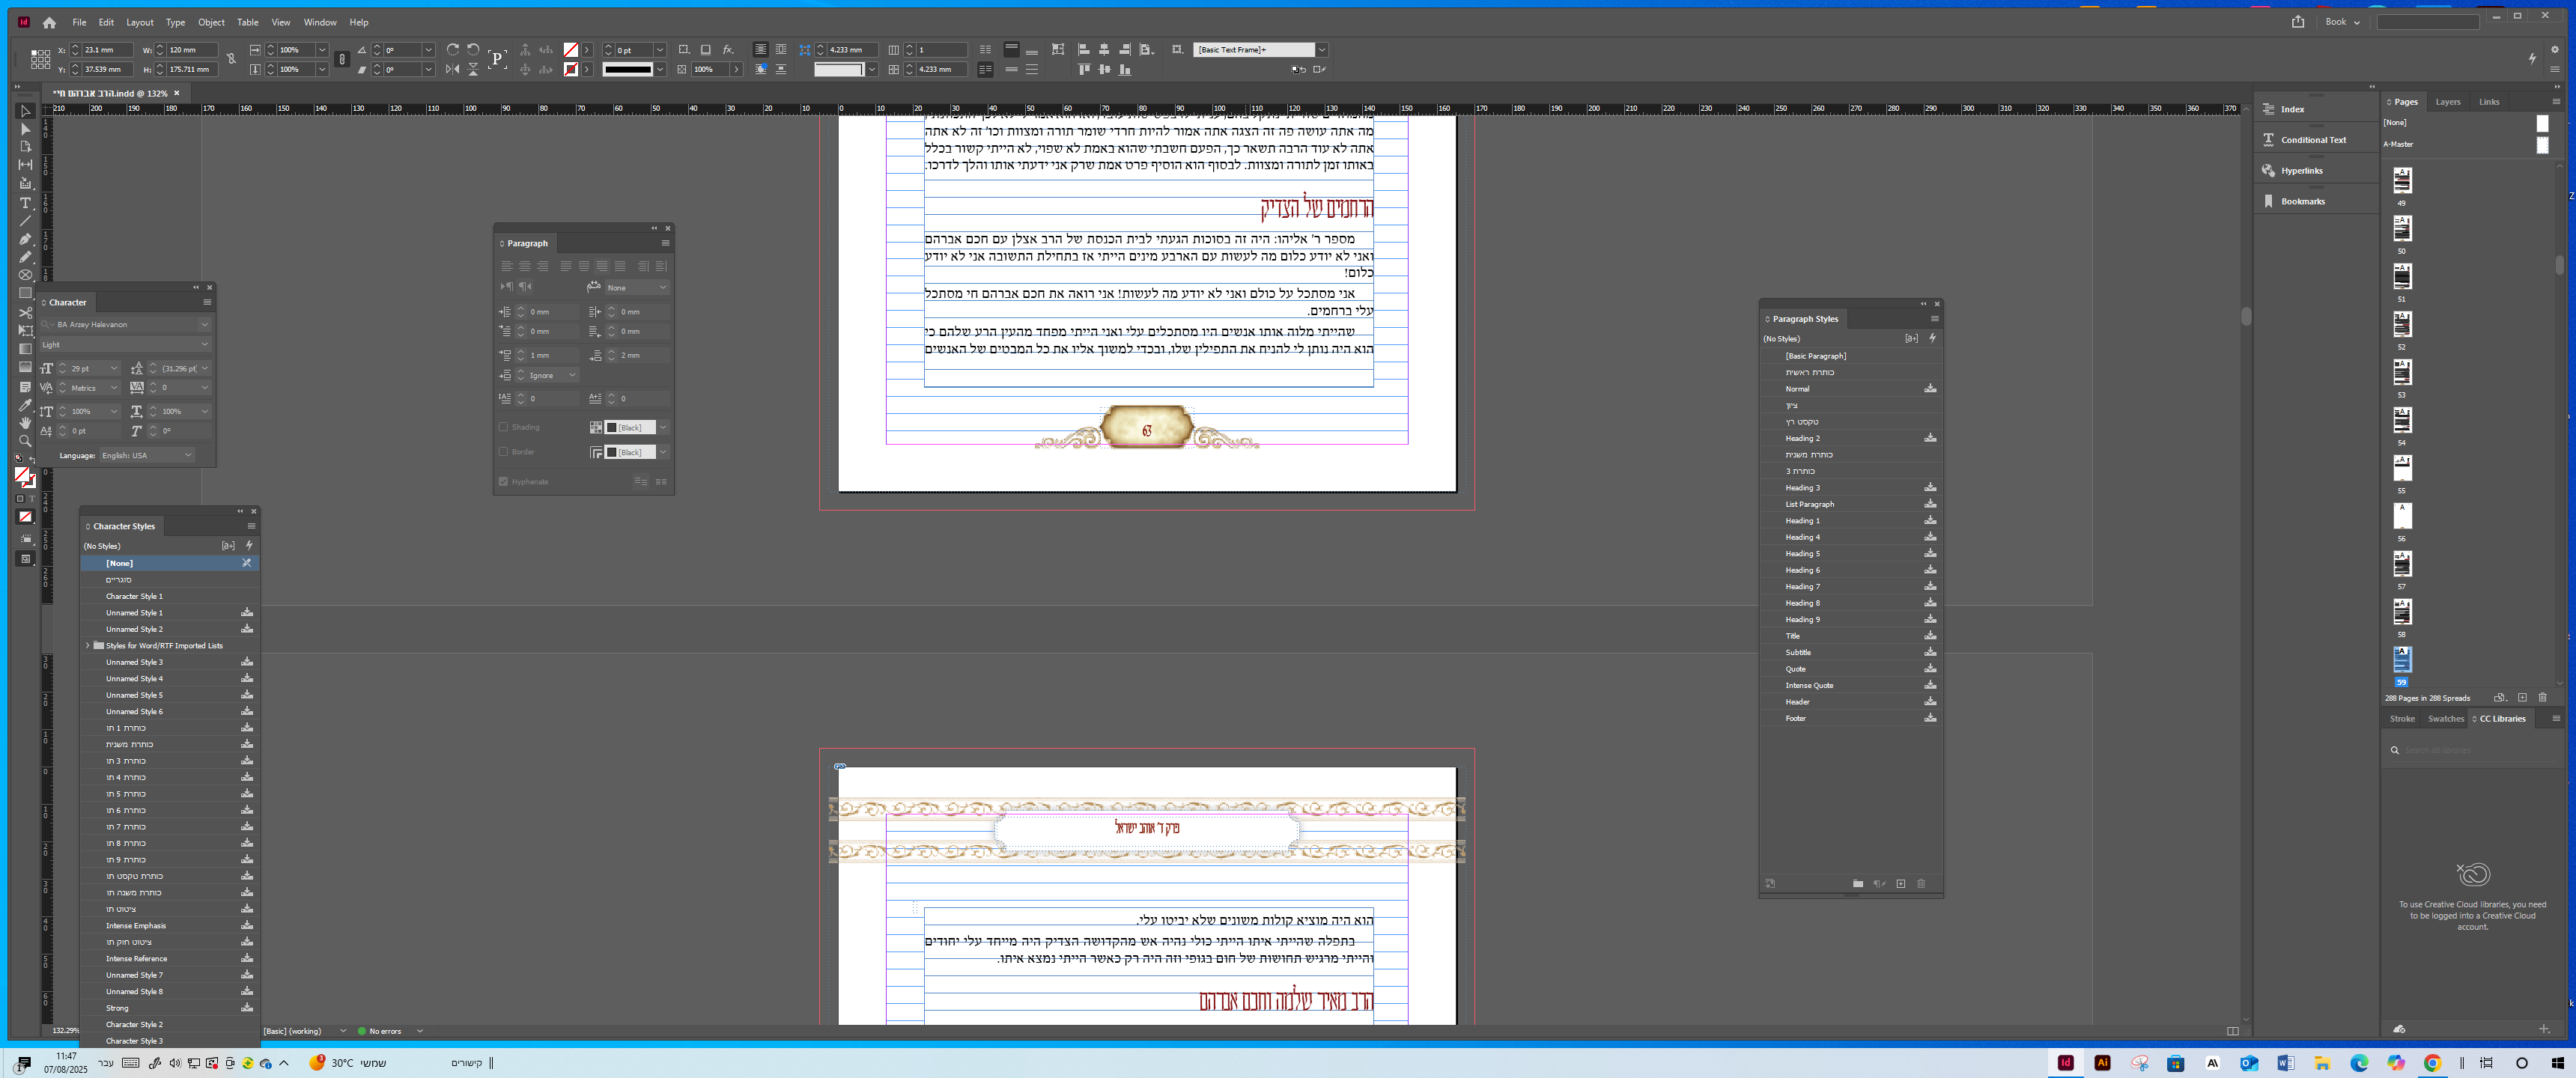Choose the Hand tool

[x=25, y=423]
